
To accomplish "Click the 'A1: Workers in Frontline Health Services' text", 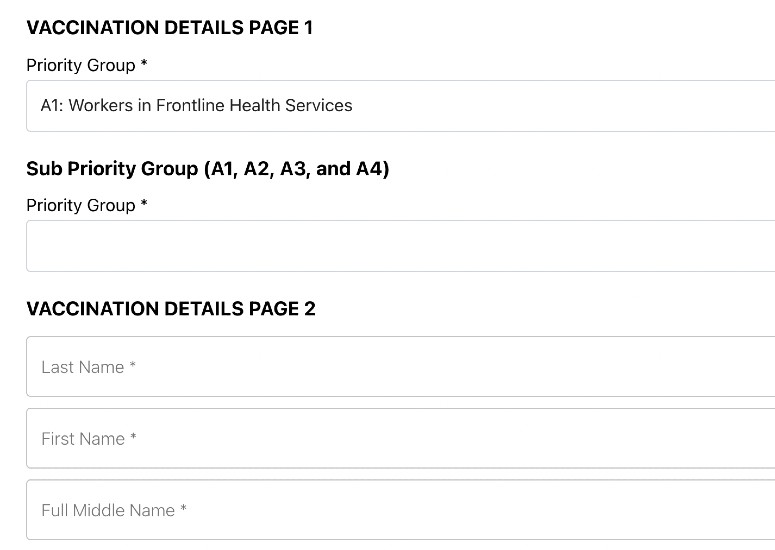I will click(x=196, y=105).
